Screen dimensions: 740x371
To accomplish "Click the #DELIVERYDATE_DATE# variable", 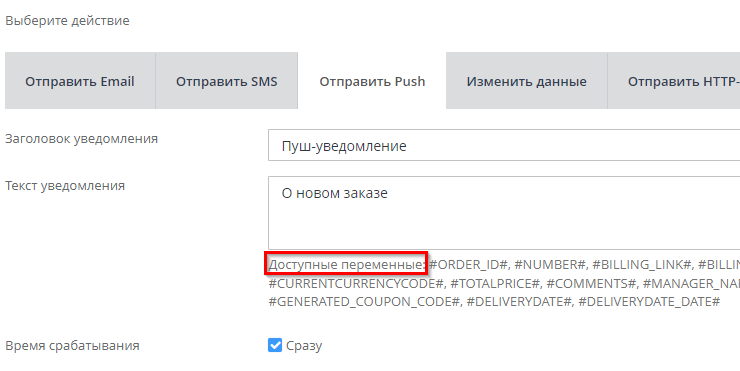I will pos(649,302).
